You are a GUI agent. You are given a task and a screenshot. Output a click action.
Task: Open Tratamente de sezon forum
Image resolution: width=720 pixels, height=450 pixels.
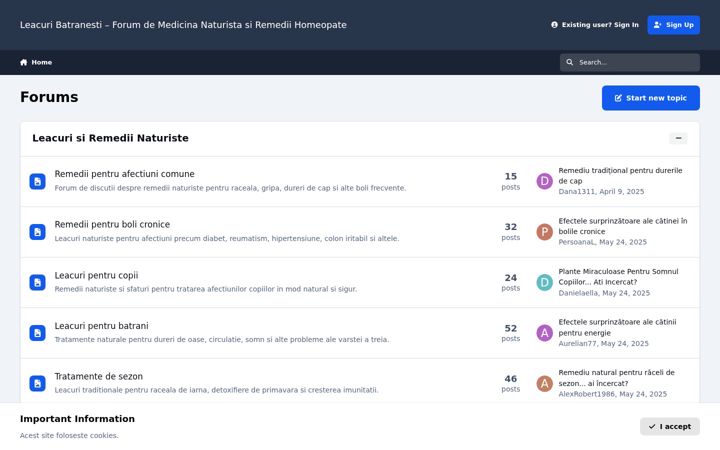[99, 377]
